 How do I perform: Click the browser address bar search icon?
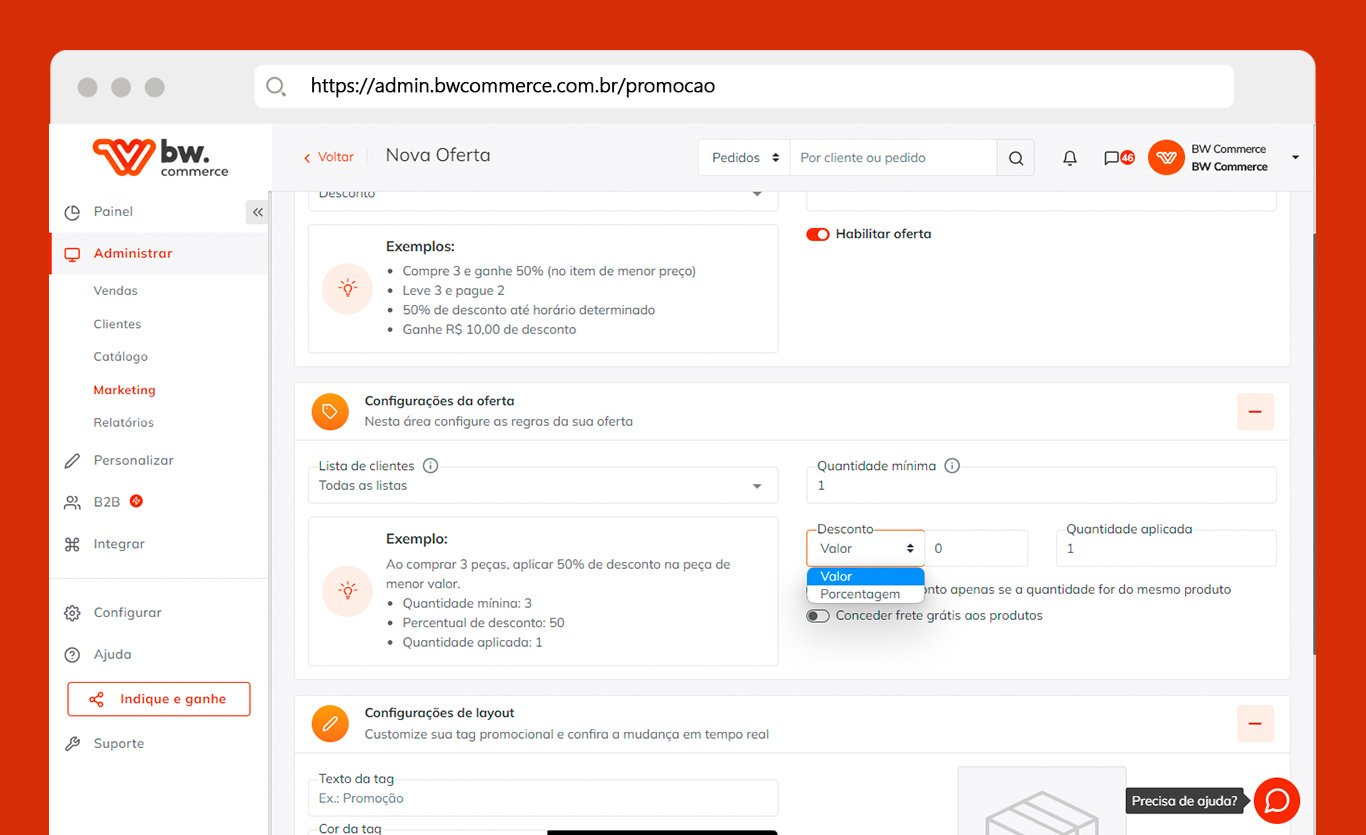click(x=277, y=87)
